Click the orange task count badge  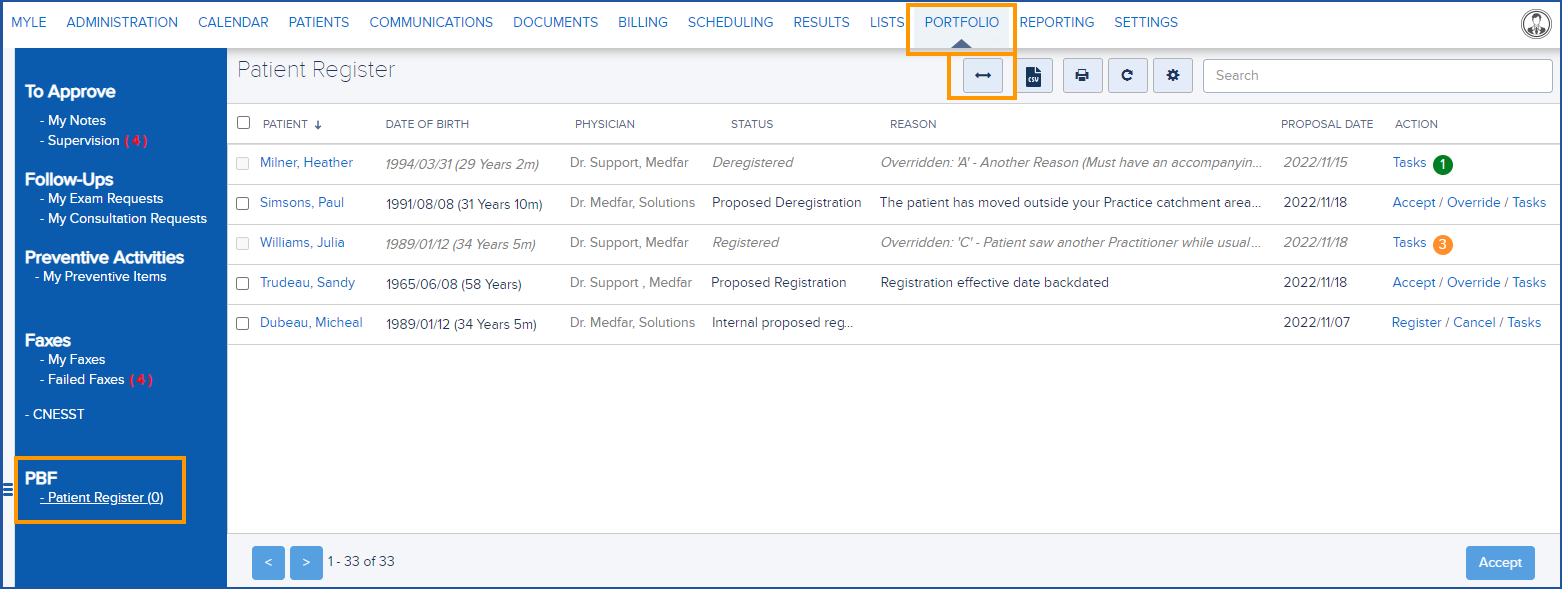coord(1441,243)
